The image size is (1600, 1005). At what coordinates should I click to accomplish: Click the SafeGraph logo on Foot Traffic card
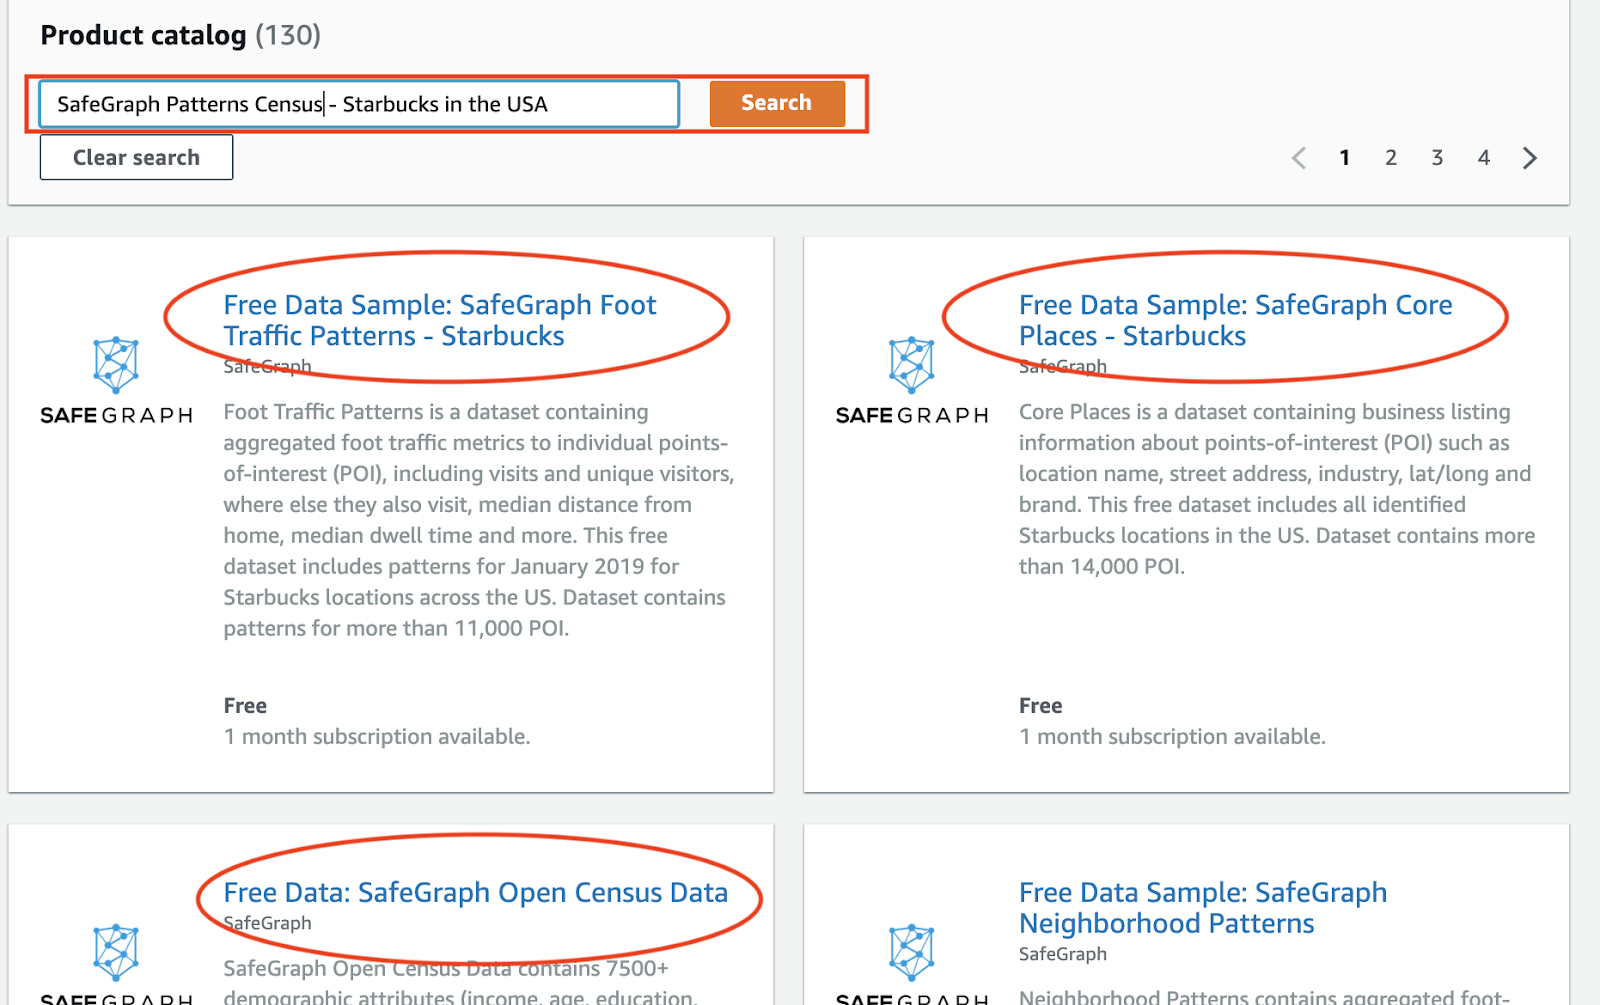coord(116,381)
